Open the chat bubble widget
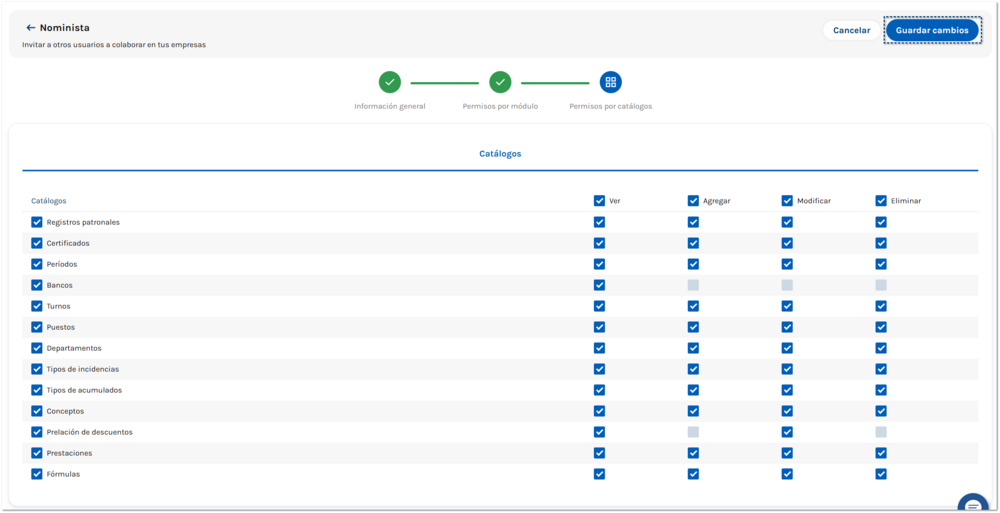Screen dimensions: 1000x513 (971, 504)
